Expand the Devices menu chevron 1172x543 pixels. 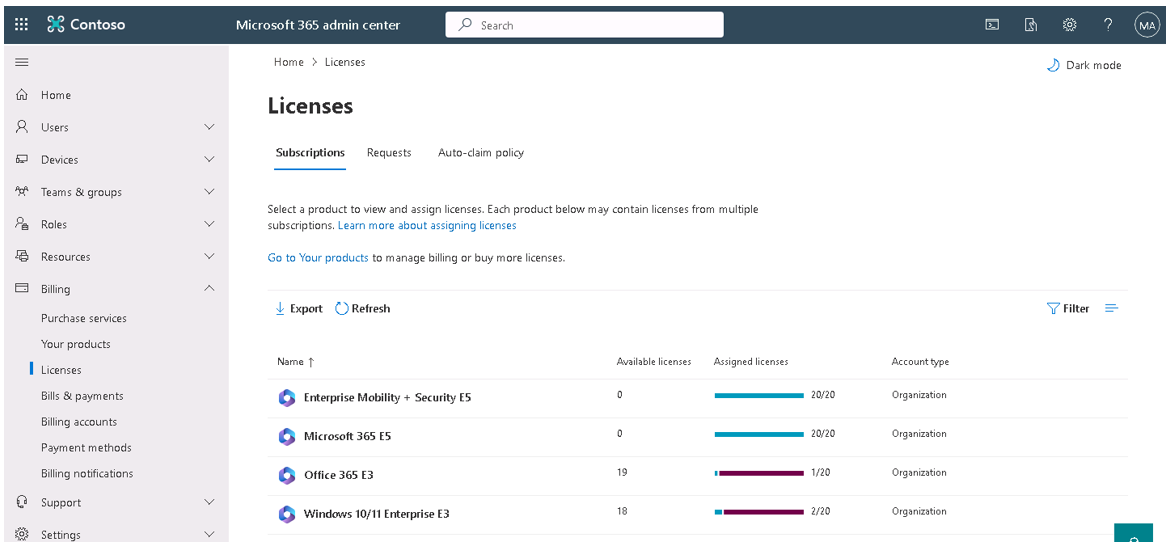coord(209,159)
